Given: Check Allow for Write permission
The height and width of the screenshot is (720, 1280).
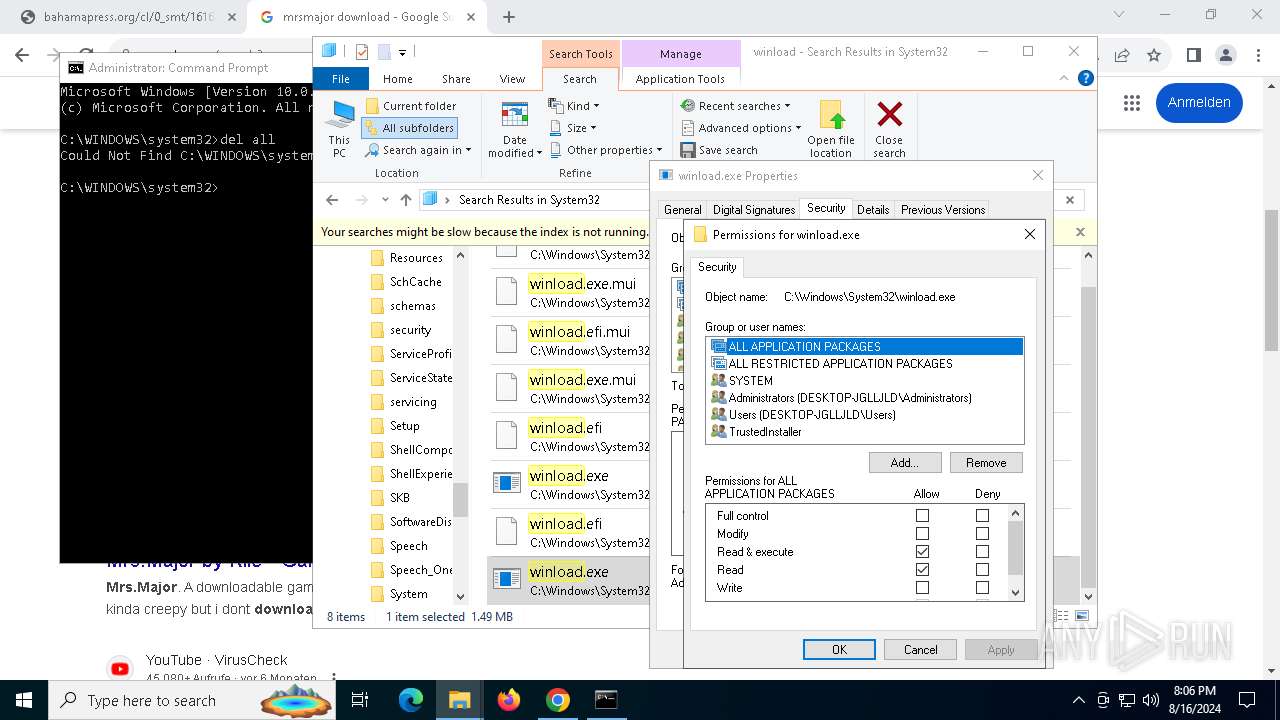Looking at the screenshot, I should point(922,588).
